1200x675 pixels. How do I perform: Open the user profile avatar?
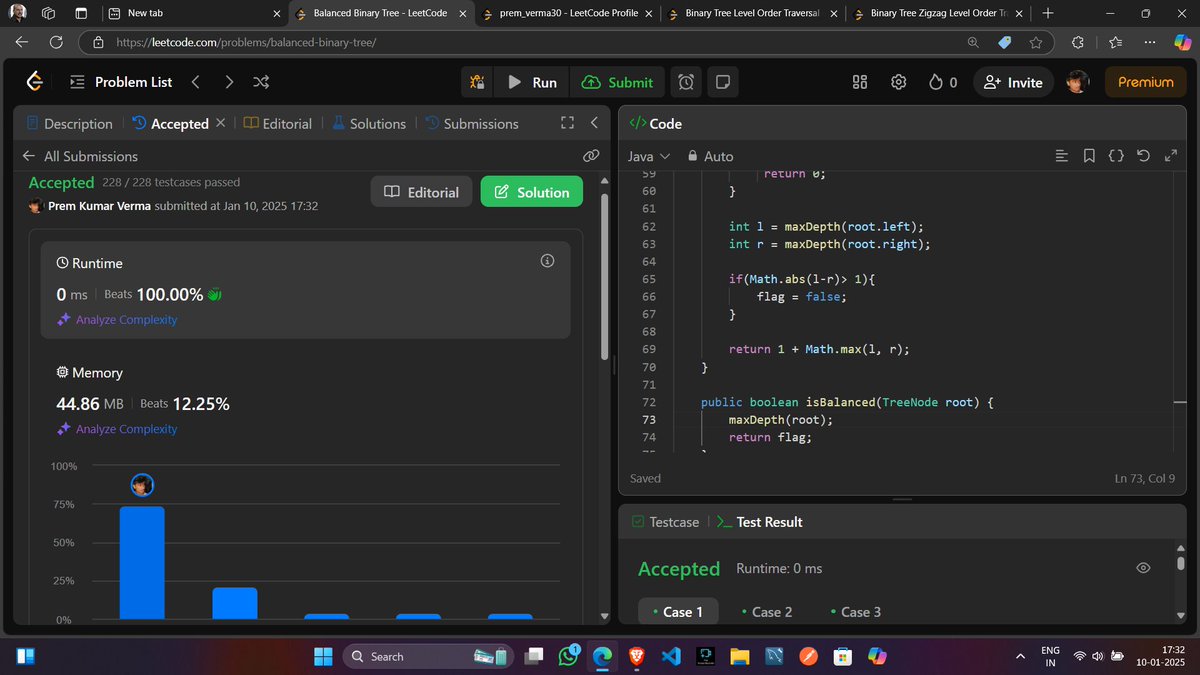click(x=1077, y=82)
